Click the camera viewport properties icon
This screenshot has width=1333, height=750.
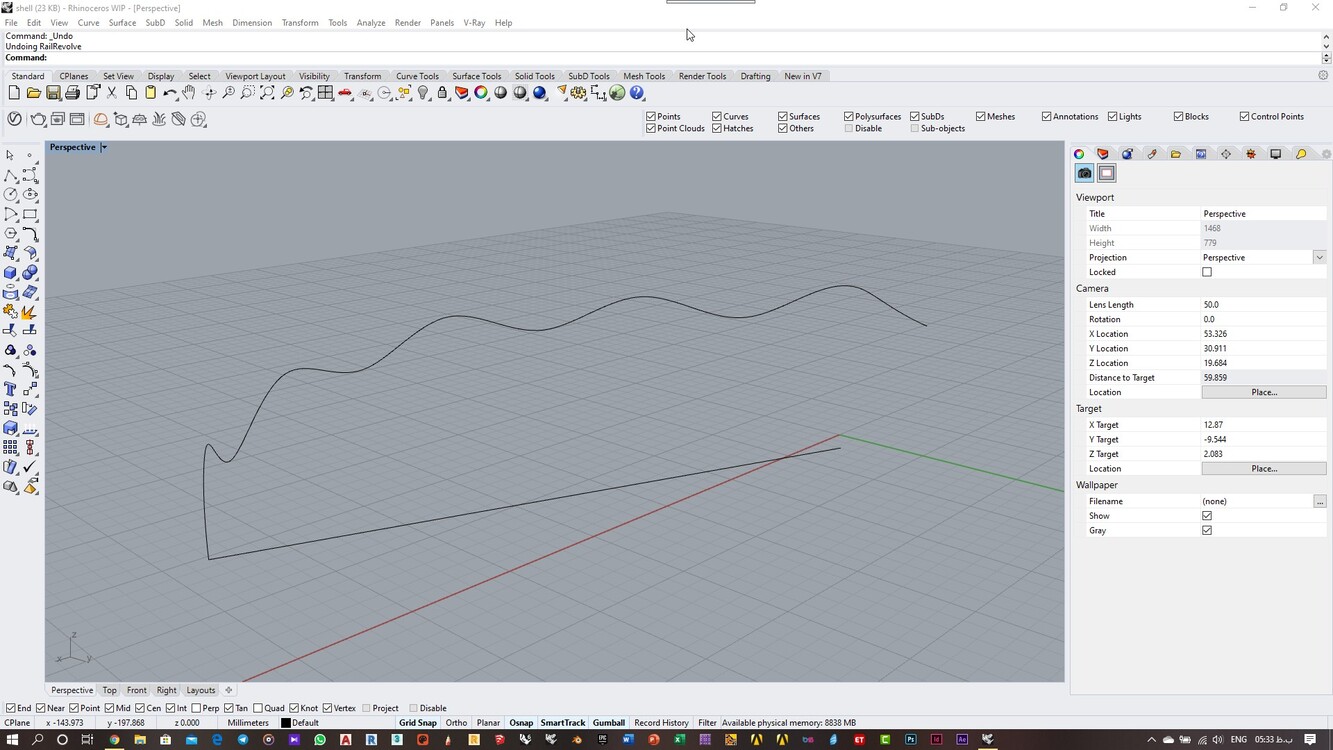[1084, 173]
